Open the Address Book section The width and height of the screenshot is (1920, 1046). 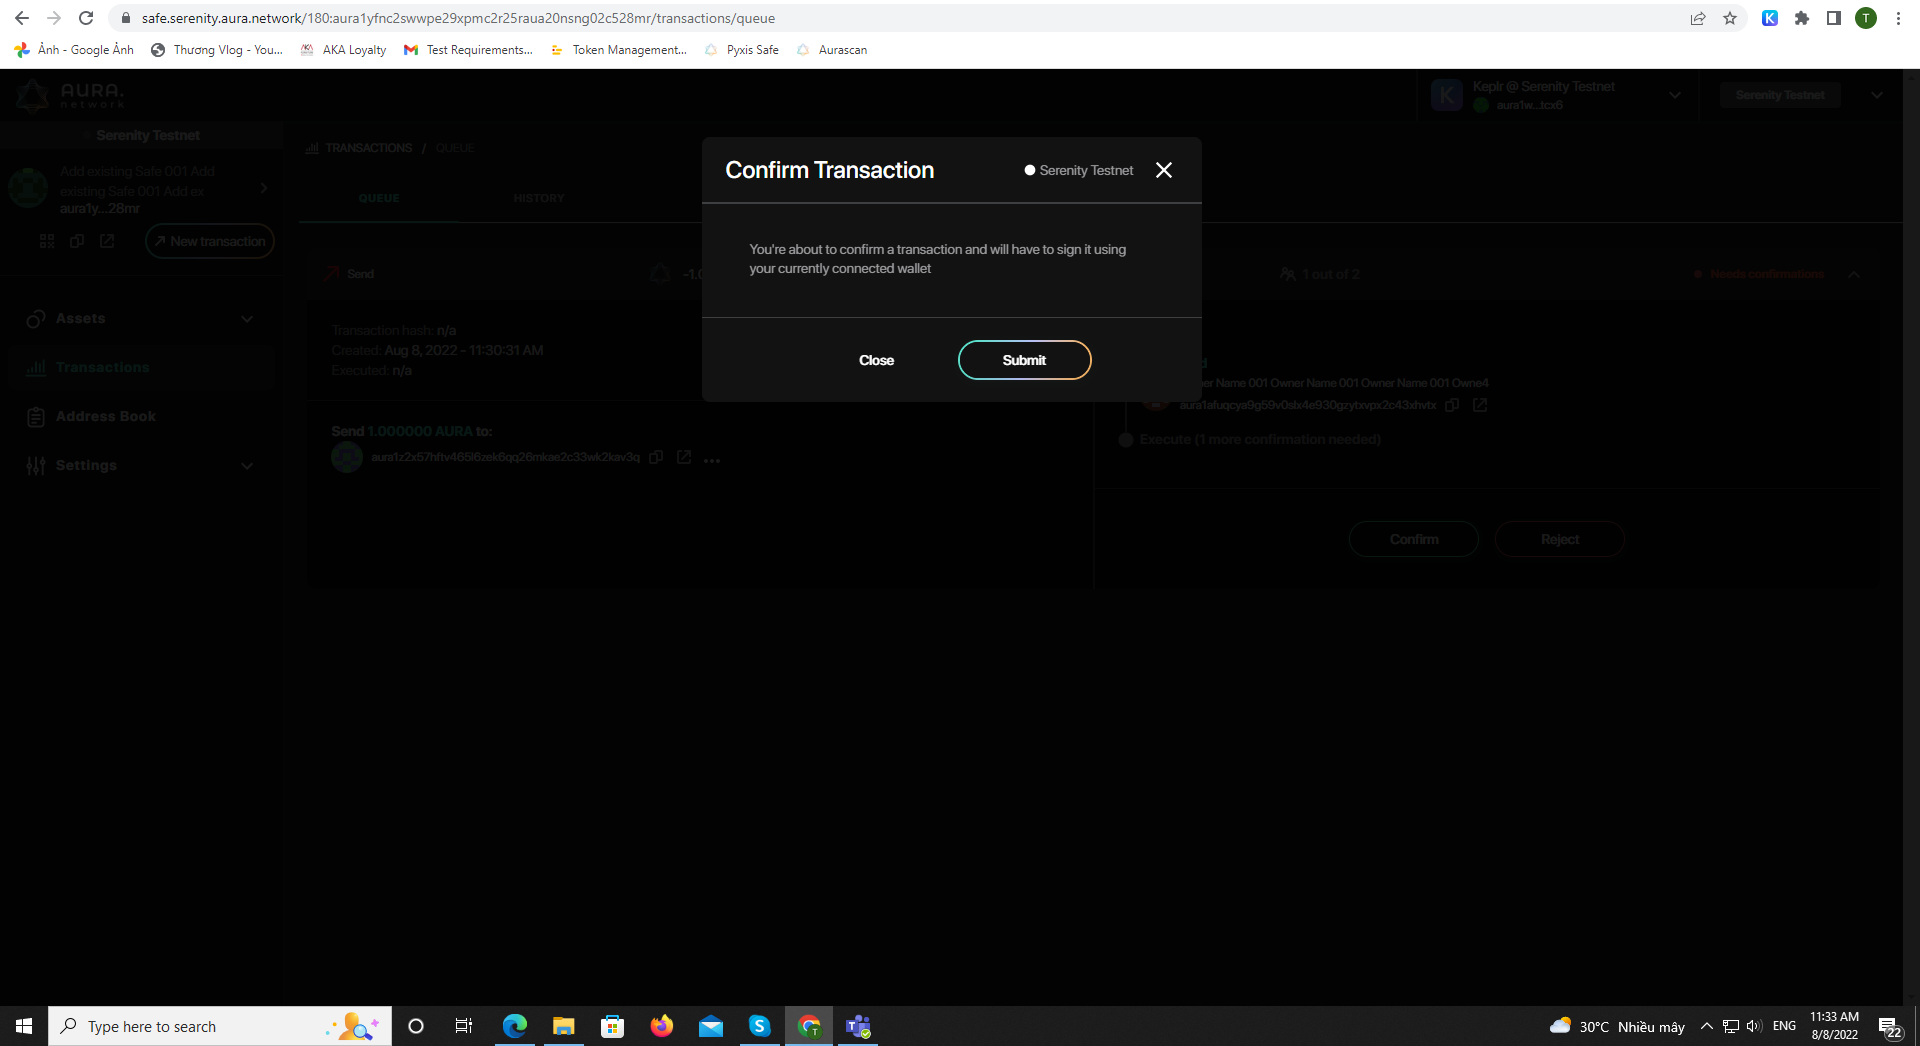pos(104,416)
